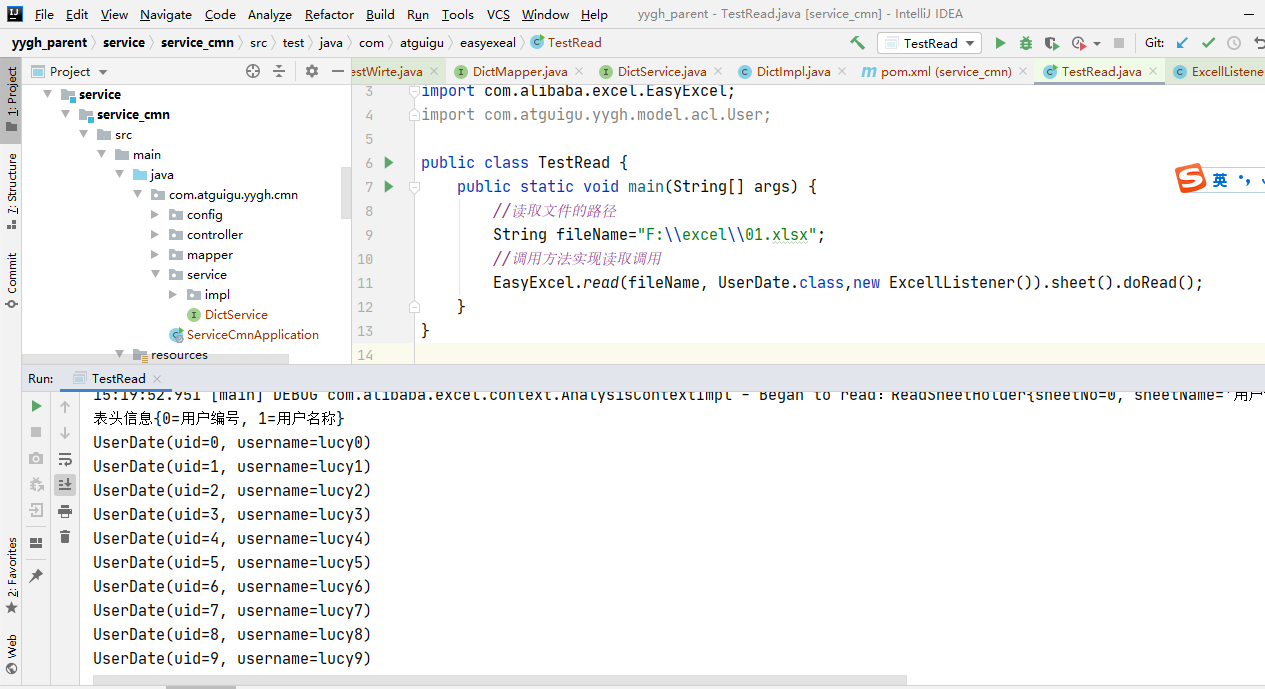Select DictService in the project tree
The image size is (1265, 689).
[236, 314]
